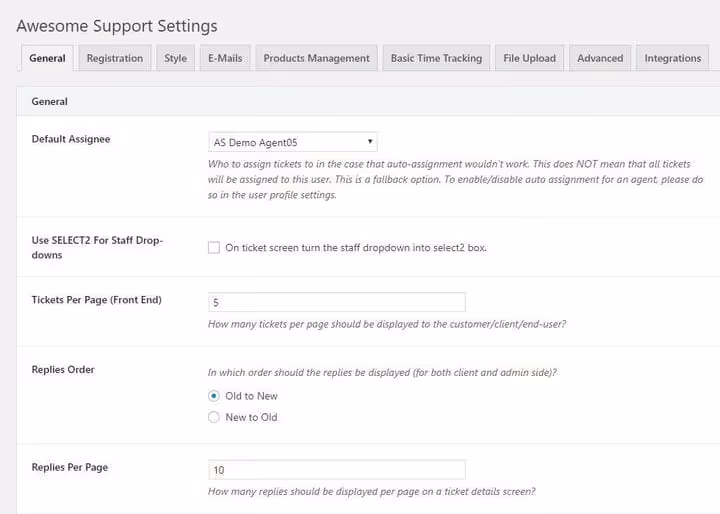Image resolution: width=720 pixels, height=514 pixels.
Task: Click the Tickets Per Page input field
Action: coord(337,302)
